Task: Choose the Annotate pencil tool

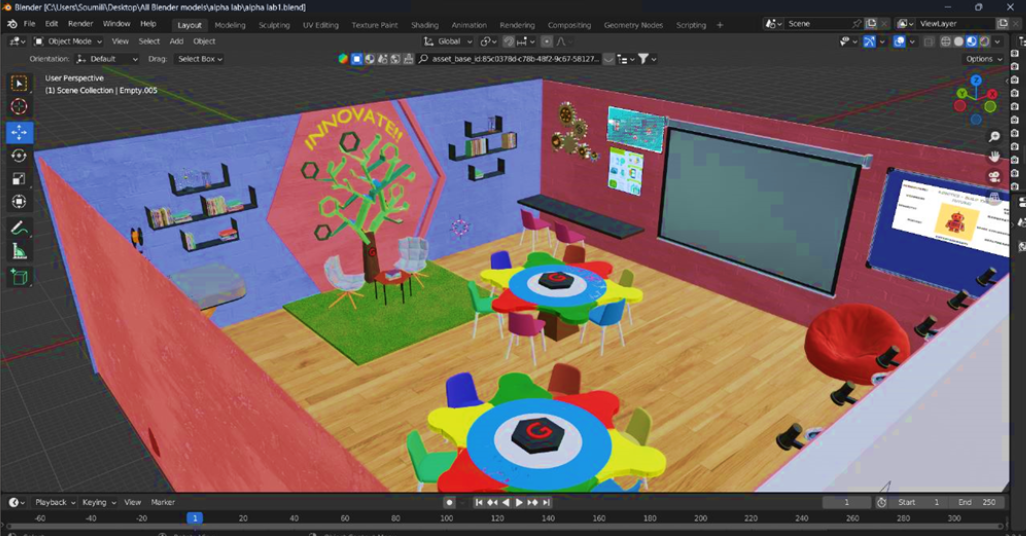Action: pos(20,228)
